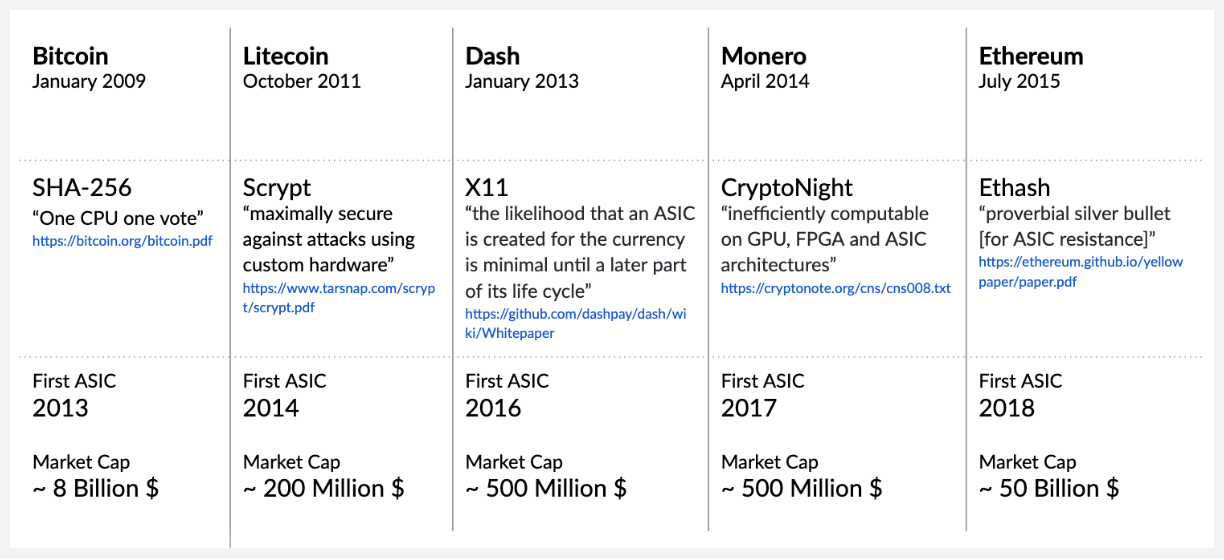Screen dimensions: 1224x560
Task: Click the Ethereum column heading
Action: pyautogui.click(x=1030, y=56)
